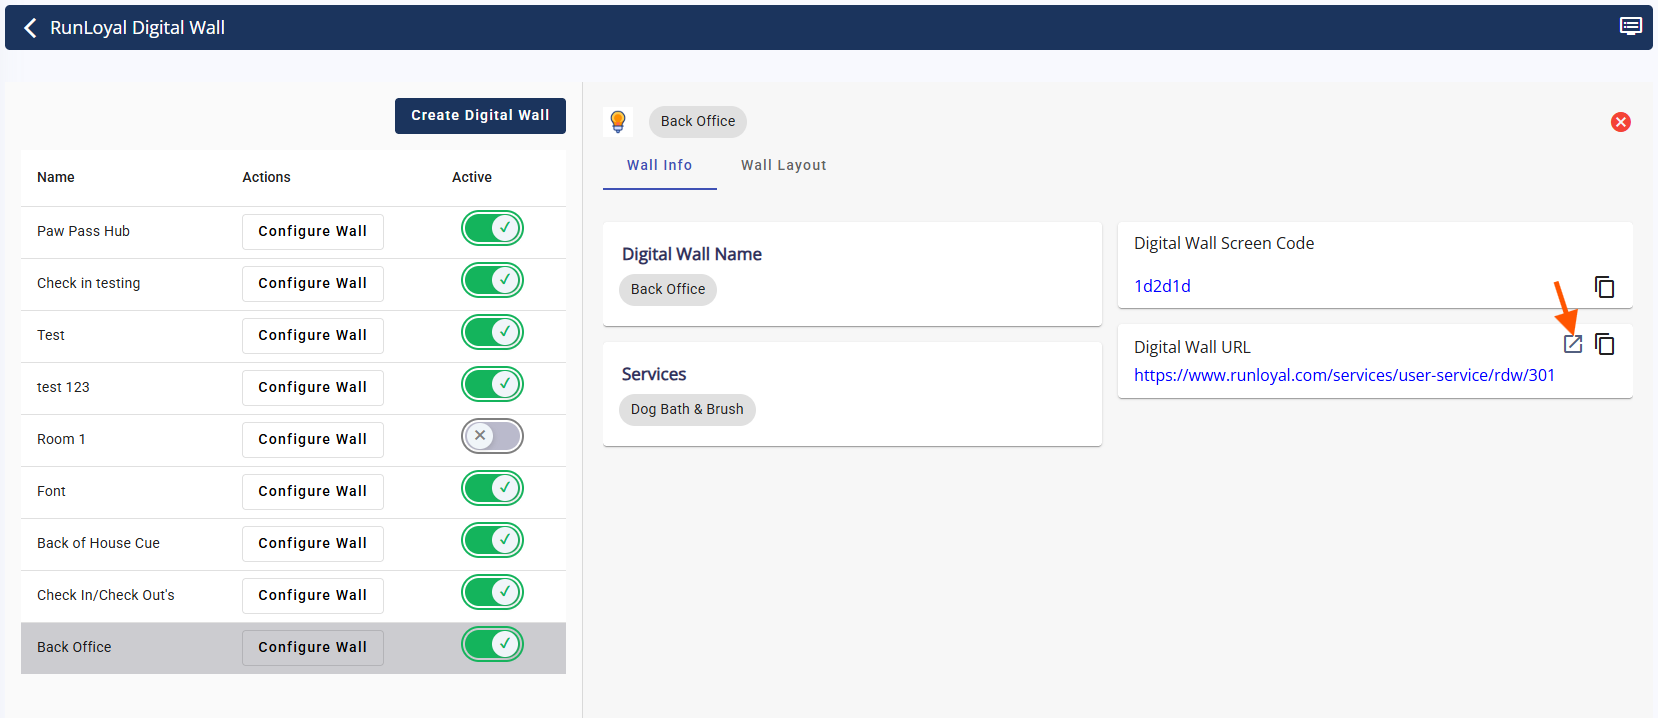Click the Active column header
This screenshot has height=718, width=1658.
click(x=472, y=177)
